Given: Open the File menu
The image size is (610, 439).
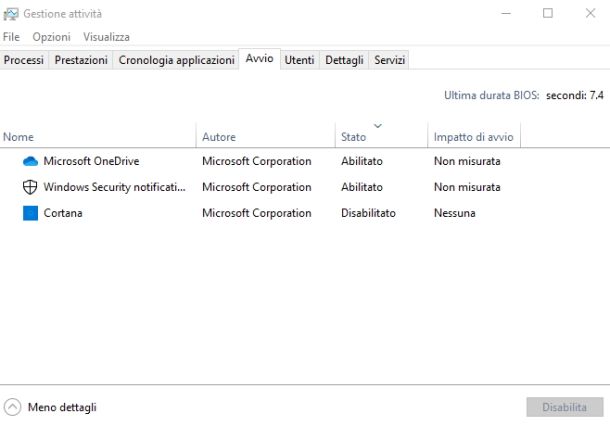Looking at the screenshot, I should (x=11, y=37).
